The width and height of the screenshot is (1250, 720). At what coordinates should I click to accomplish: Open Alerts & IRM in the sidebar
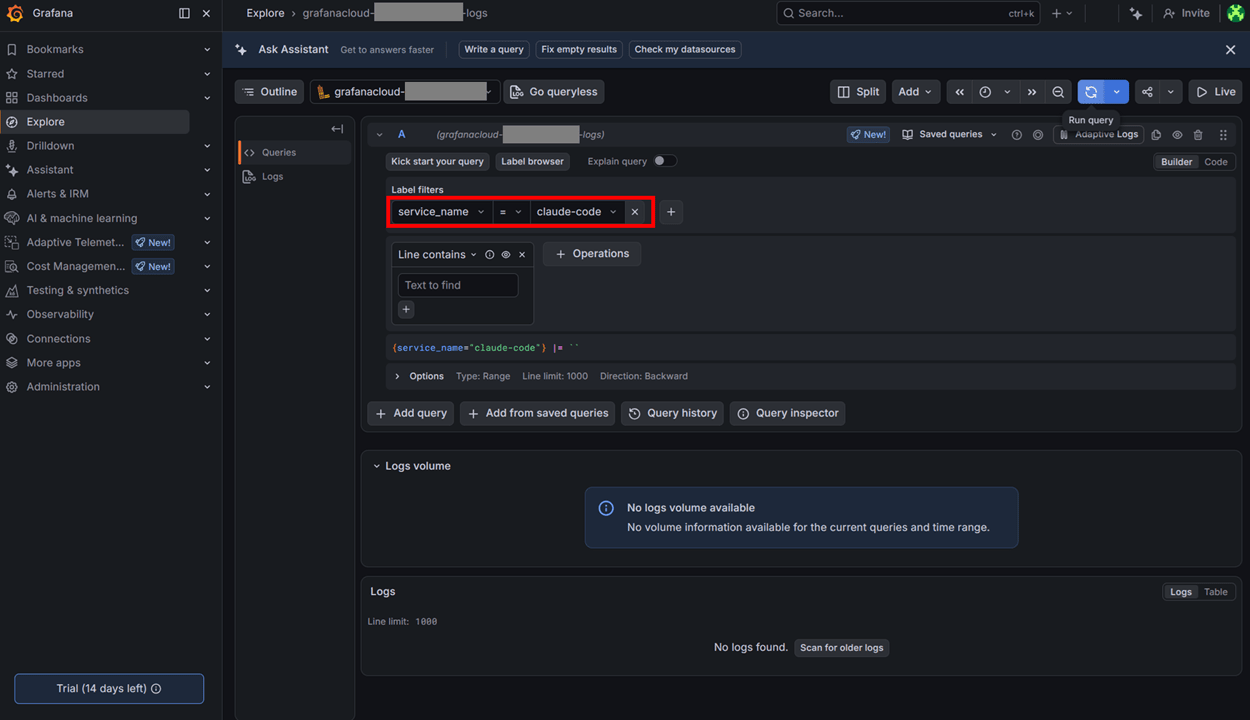tap(58, 194)
